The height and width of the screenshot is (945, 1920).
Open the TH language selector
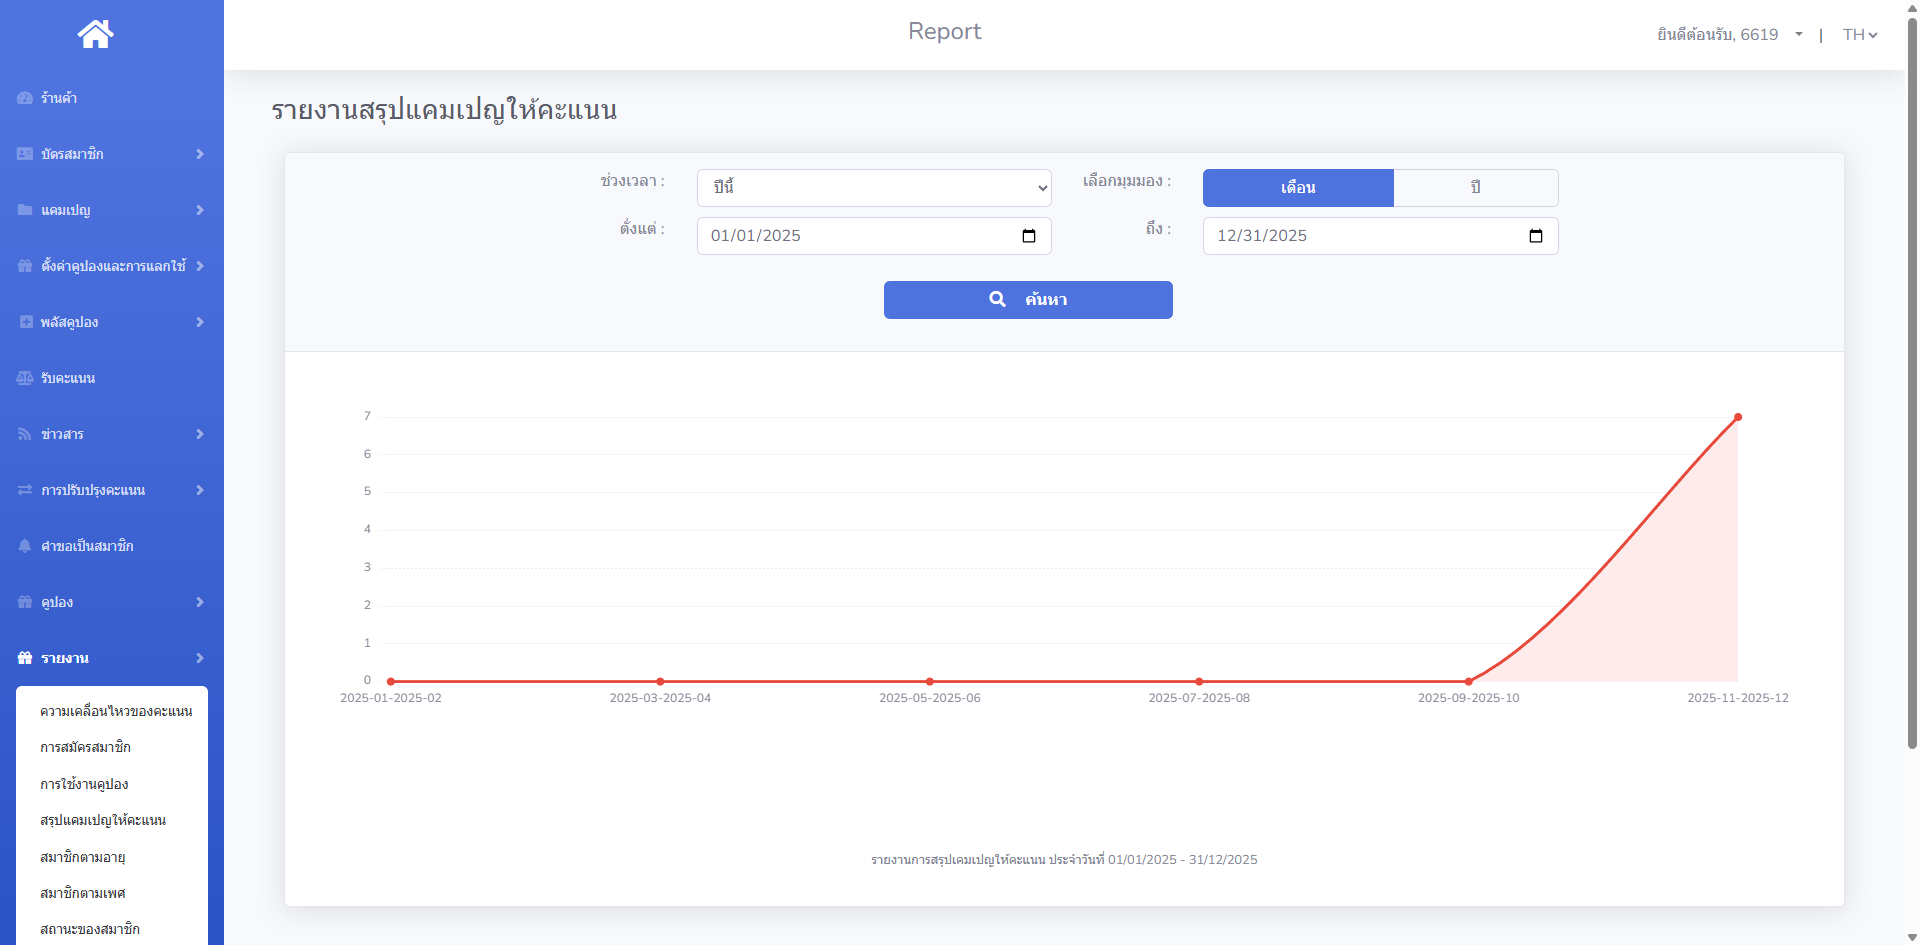tap(1860, 35)
